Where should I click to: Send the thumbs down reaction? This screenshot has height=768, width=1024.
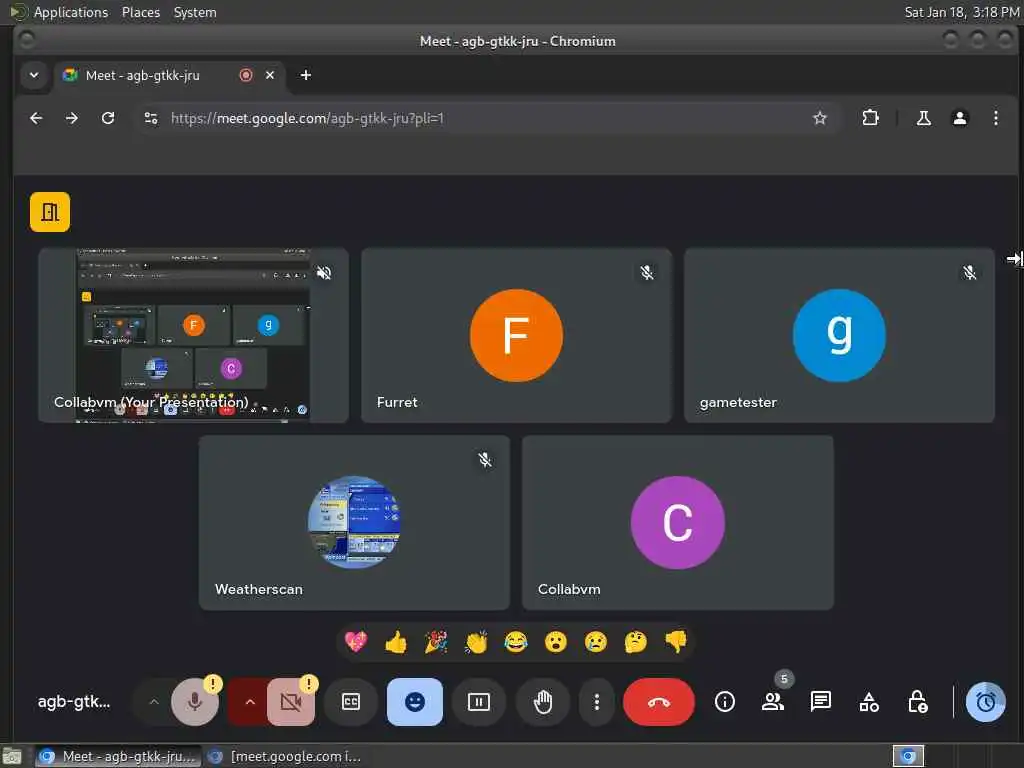tap(676, 642)
